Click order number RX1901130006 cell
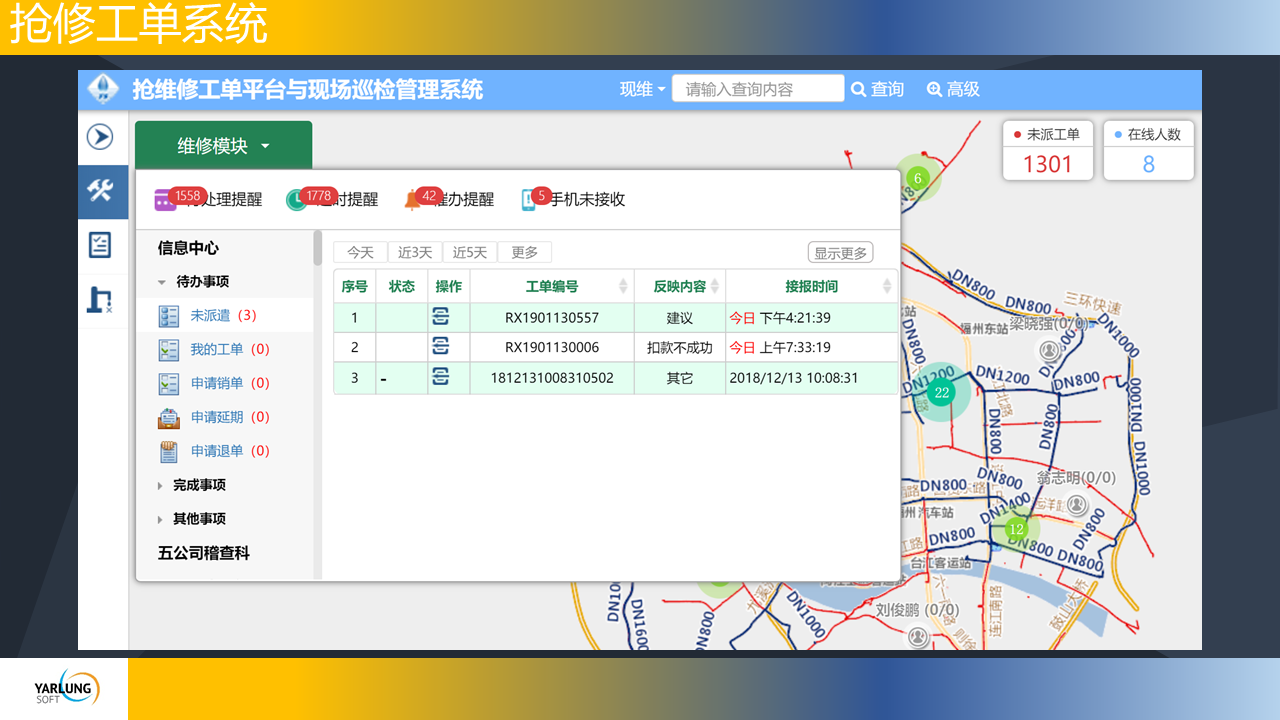1280x720 pixels. point(552,347)
